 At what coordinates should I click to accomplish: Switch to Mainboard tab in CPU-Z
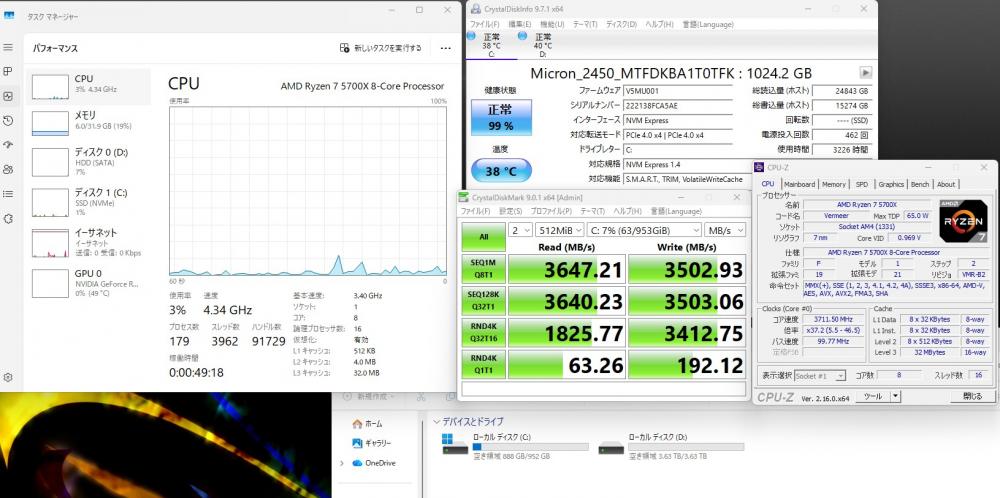799,184
